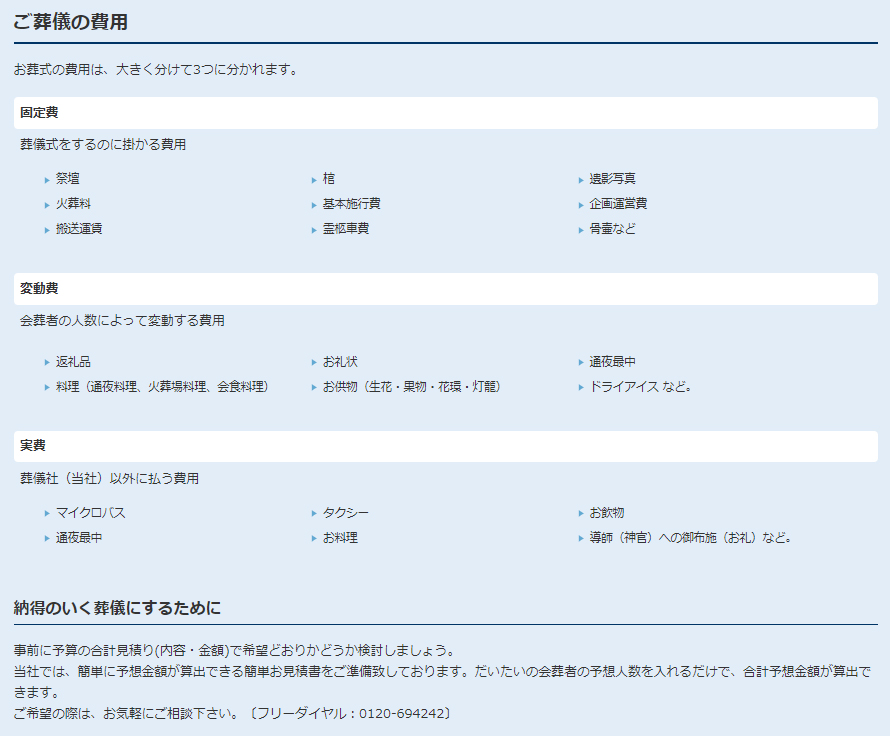Click the 火葬料 list item
This screenshot has width=890, height=736.
pos(74,204)
